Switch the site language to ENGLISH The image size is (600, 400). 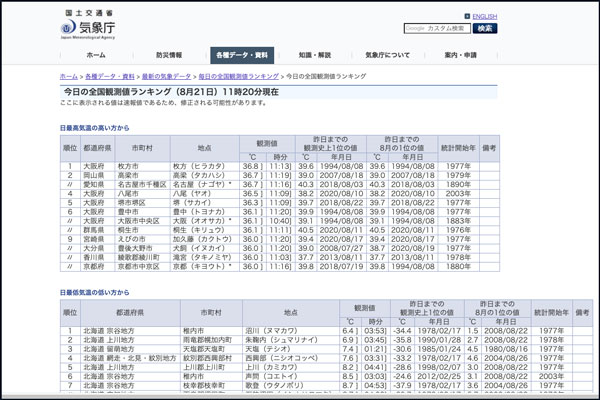(x=484, y=16)
